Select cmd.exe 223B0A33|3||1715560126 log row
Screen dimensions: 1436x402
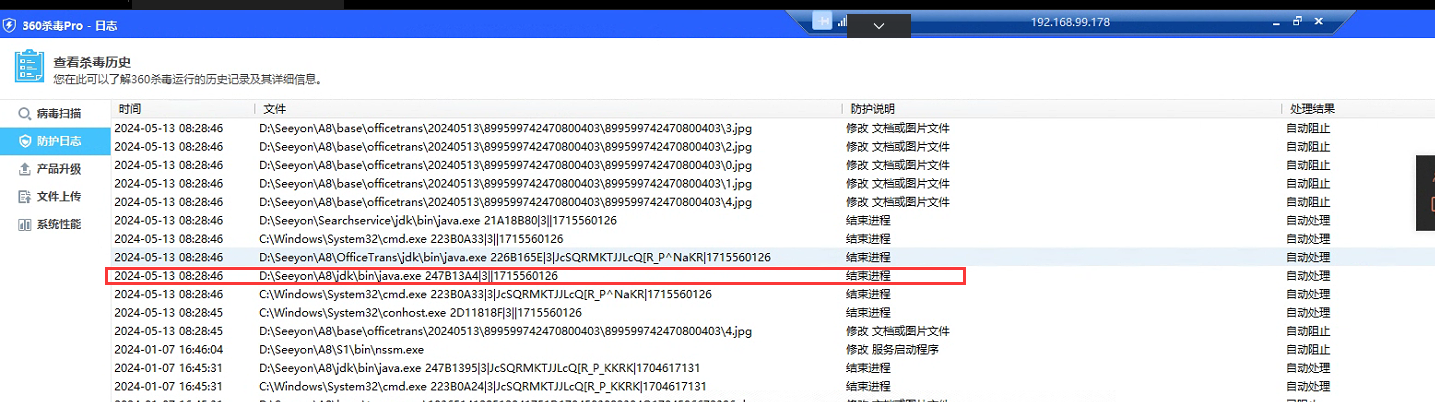773,239
